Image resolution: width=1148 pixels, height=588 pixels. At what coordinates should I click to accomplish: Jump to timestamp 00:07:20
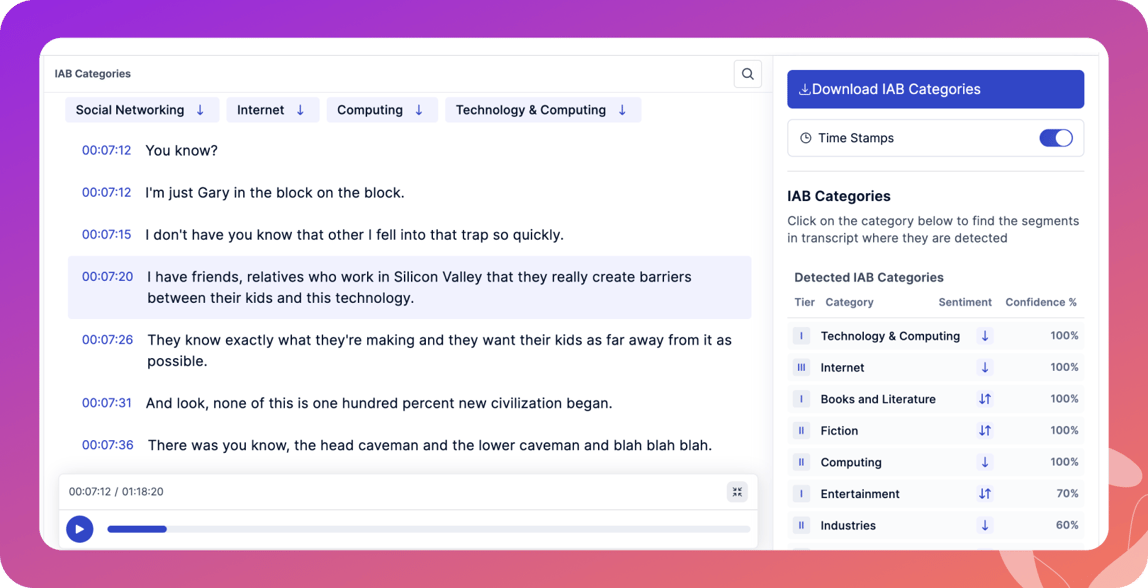click(107, 276)
